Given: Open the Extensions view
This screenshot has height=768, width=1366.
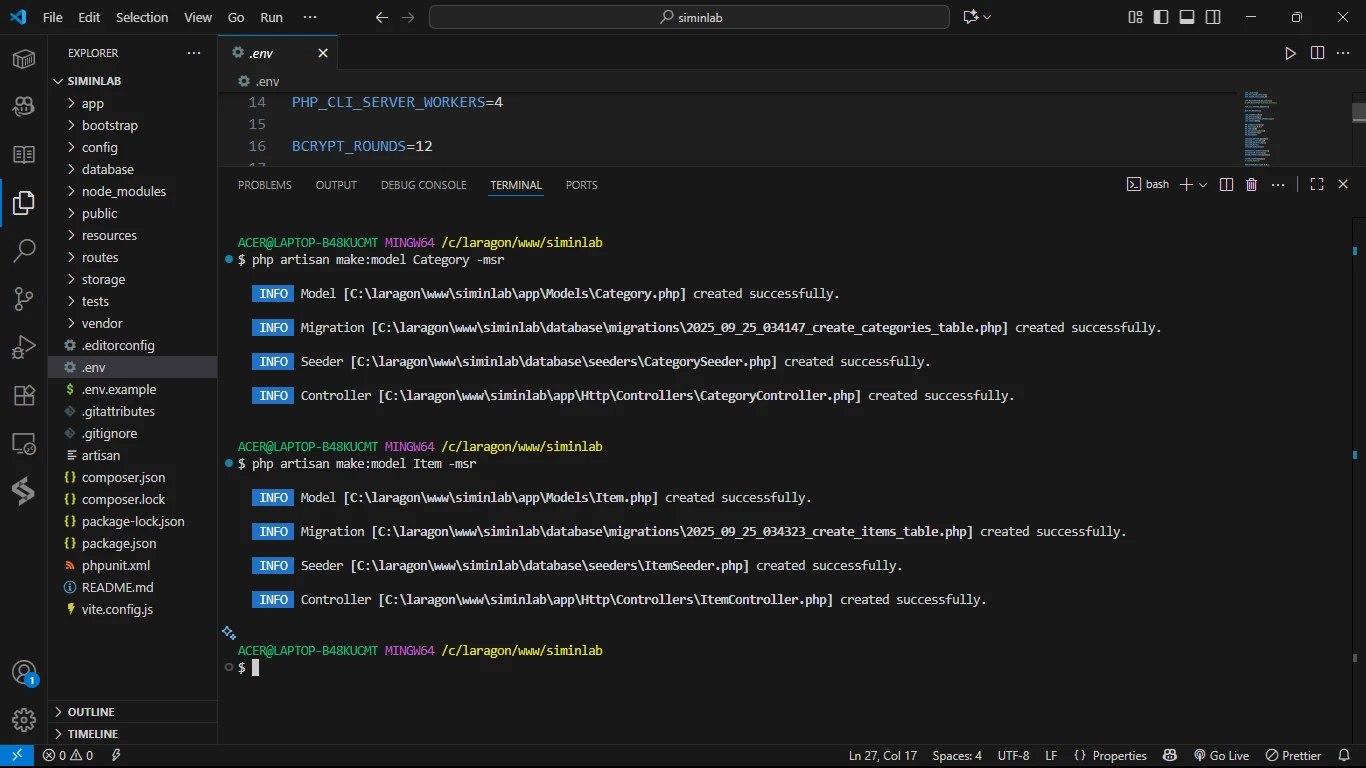Looking at the screenshot, I should coord(24,395).
